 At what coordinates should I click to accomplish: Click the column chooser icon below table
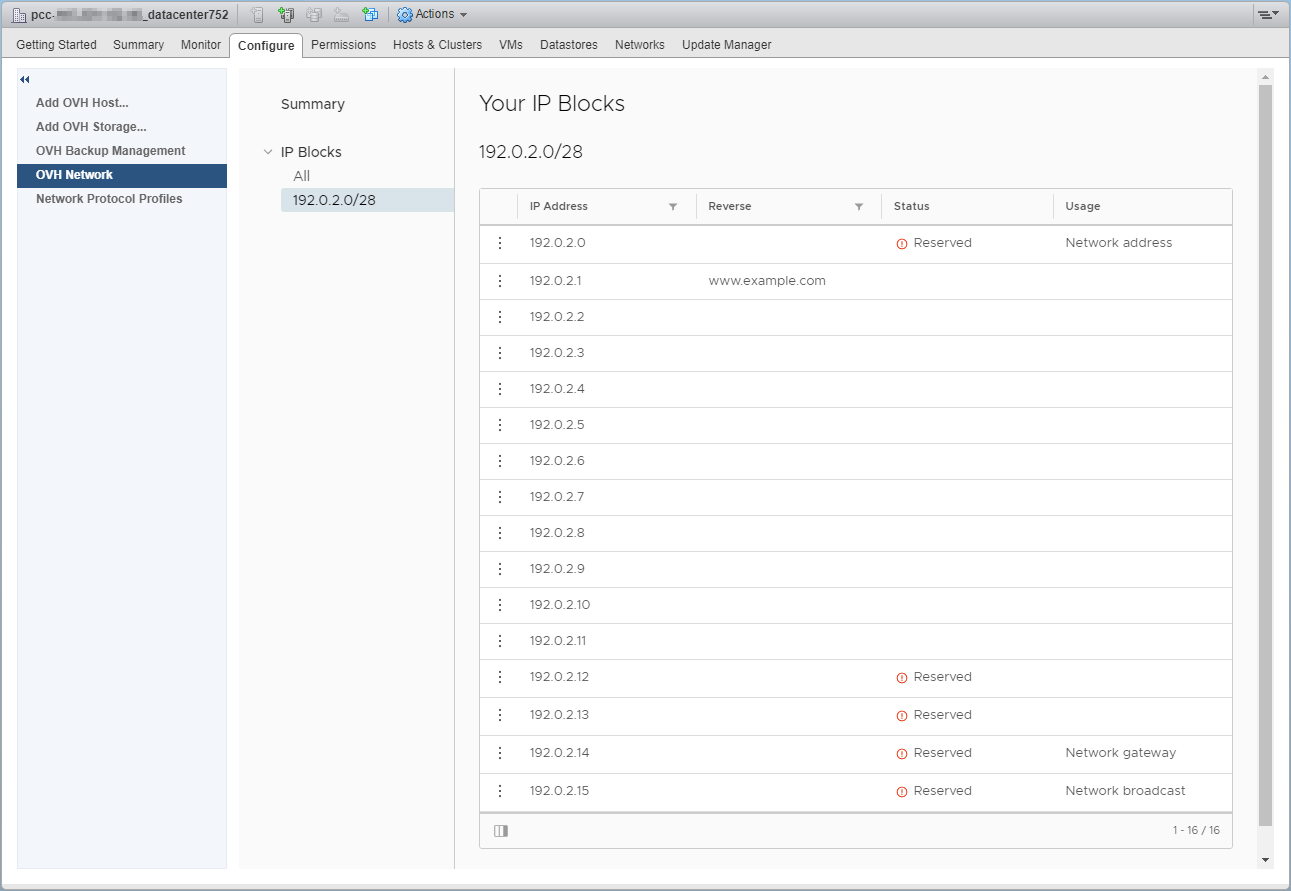click(501, 831)
